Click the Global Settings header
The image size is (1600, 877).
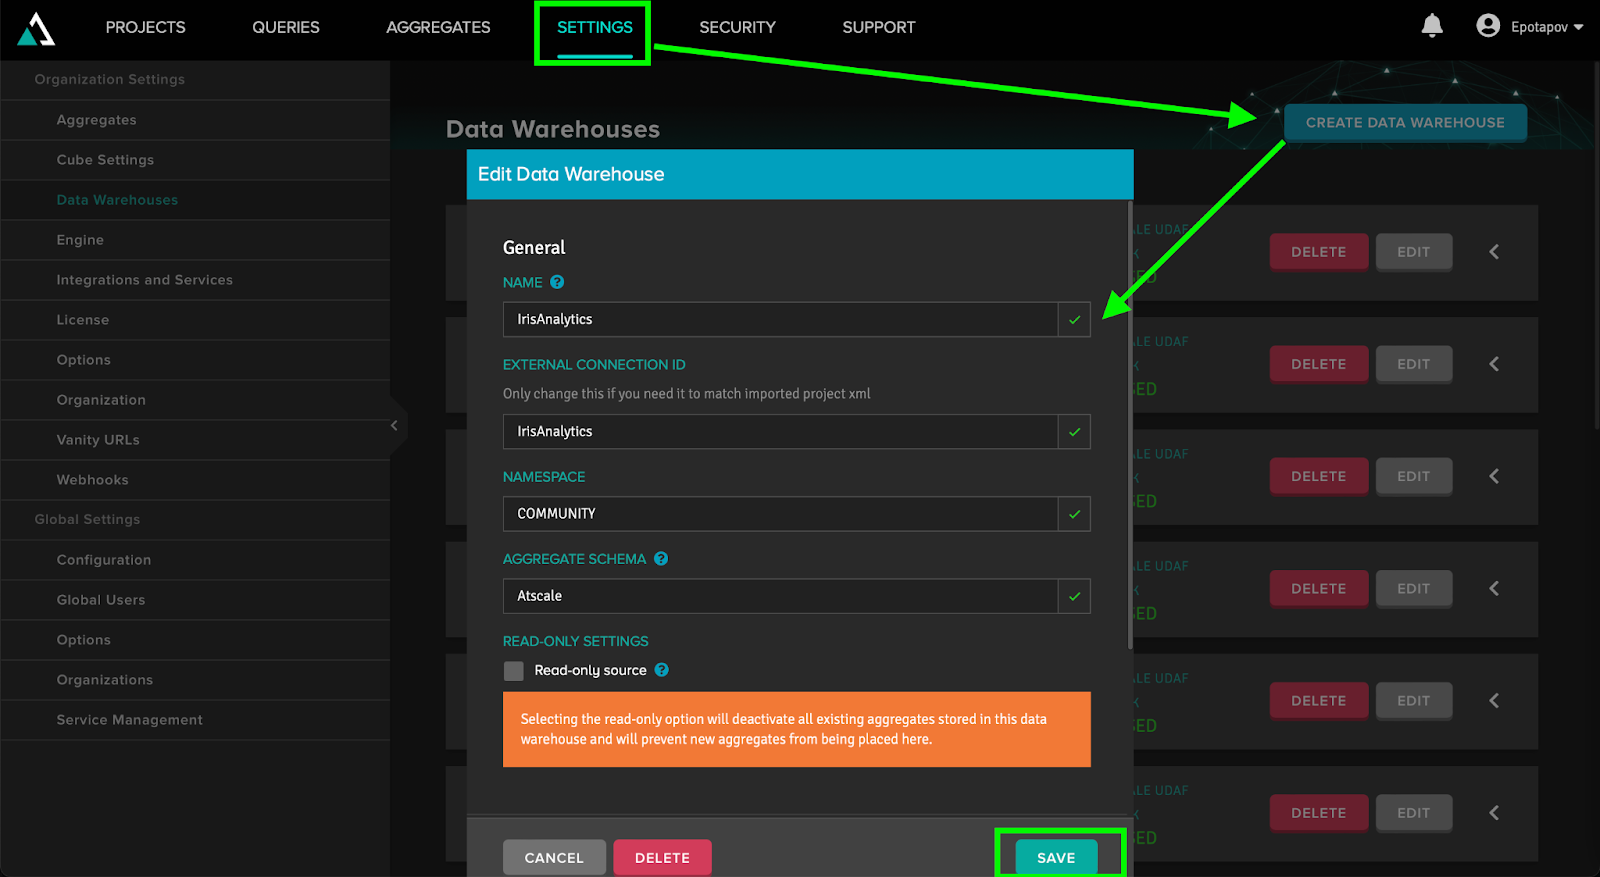pyautogui.click(x=88, y=519)
